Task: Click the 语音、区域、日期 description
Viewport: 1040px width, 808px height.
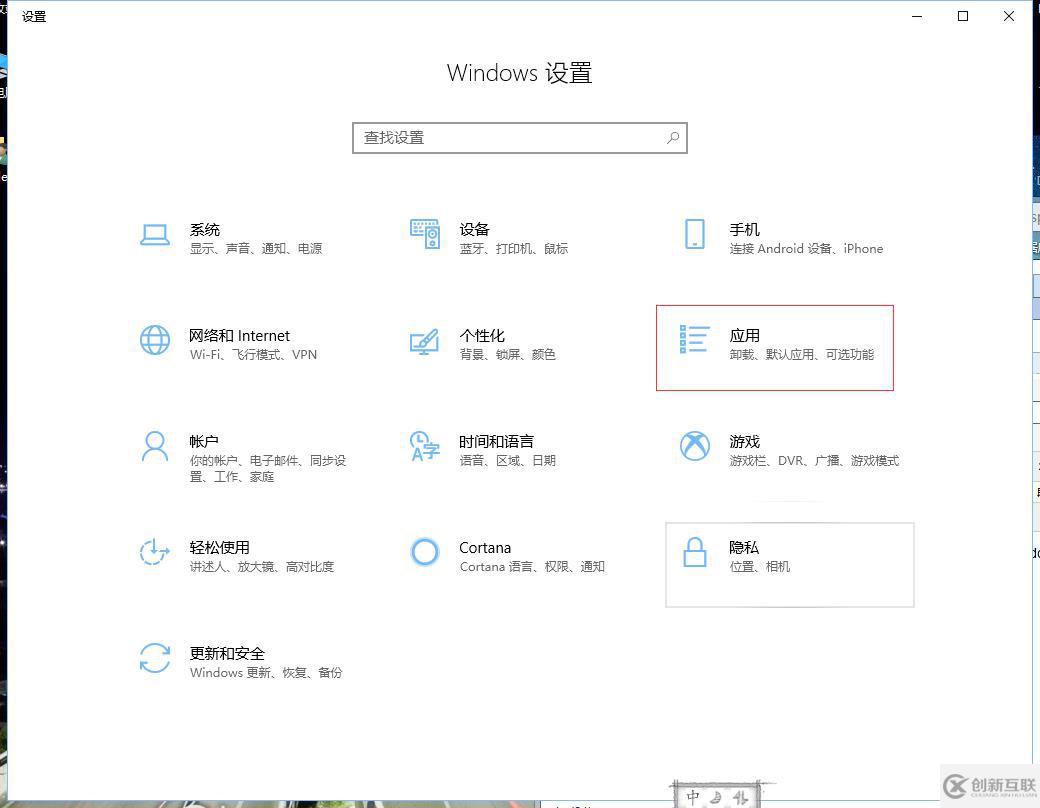Action: pyautogui.click(x=507, y=460)
